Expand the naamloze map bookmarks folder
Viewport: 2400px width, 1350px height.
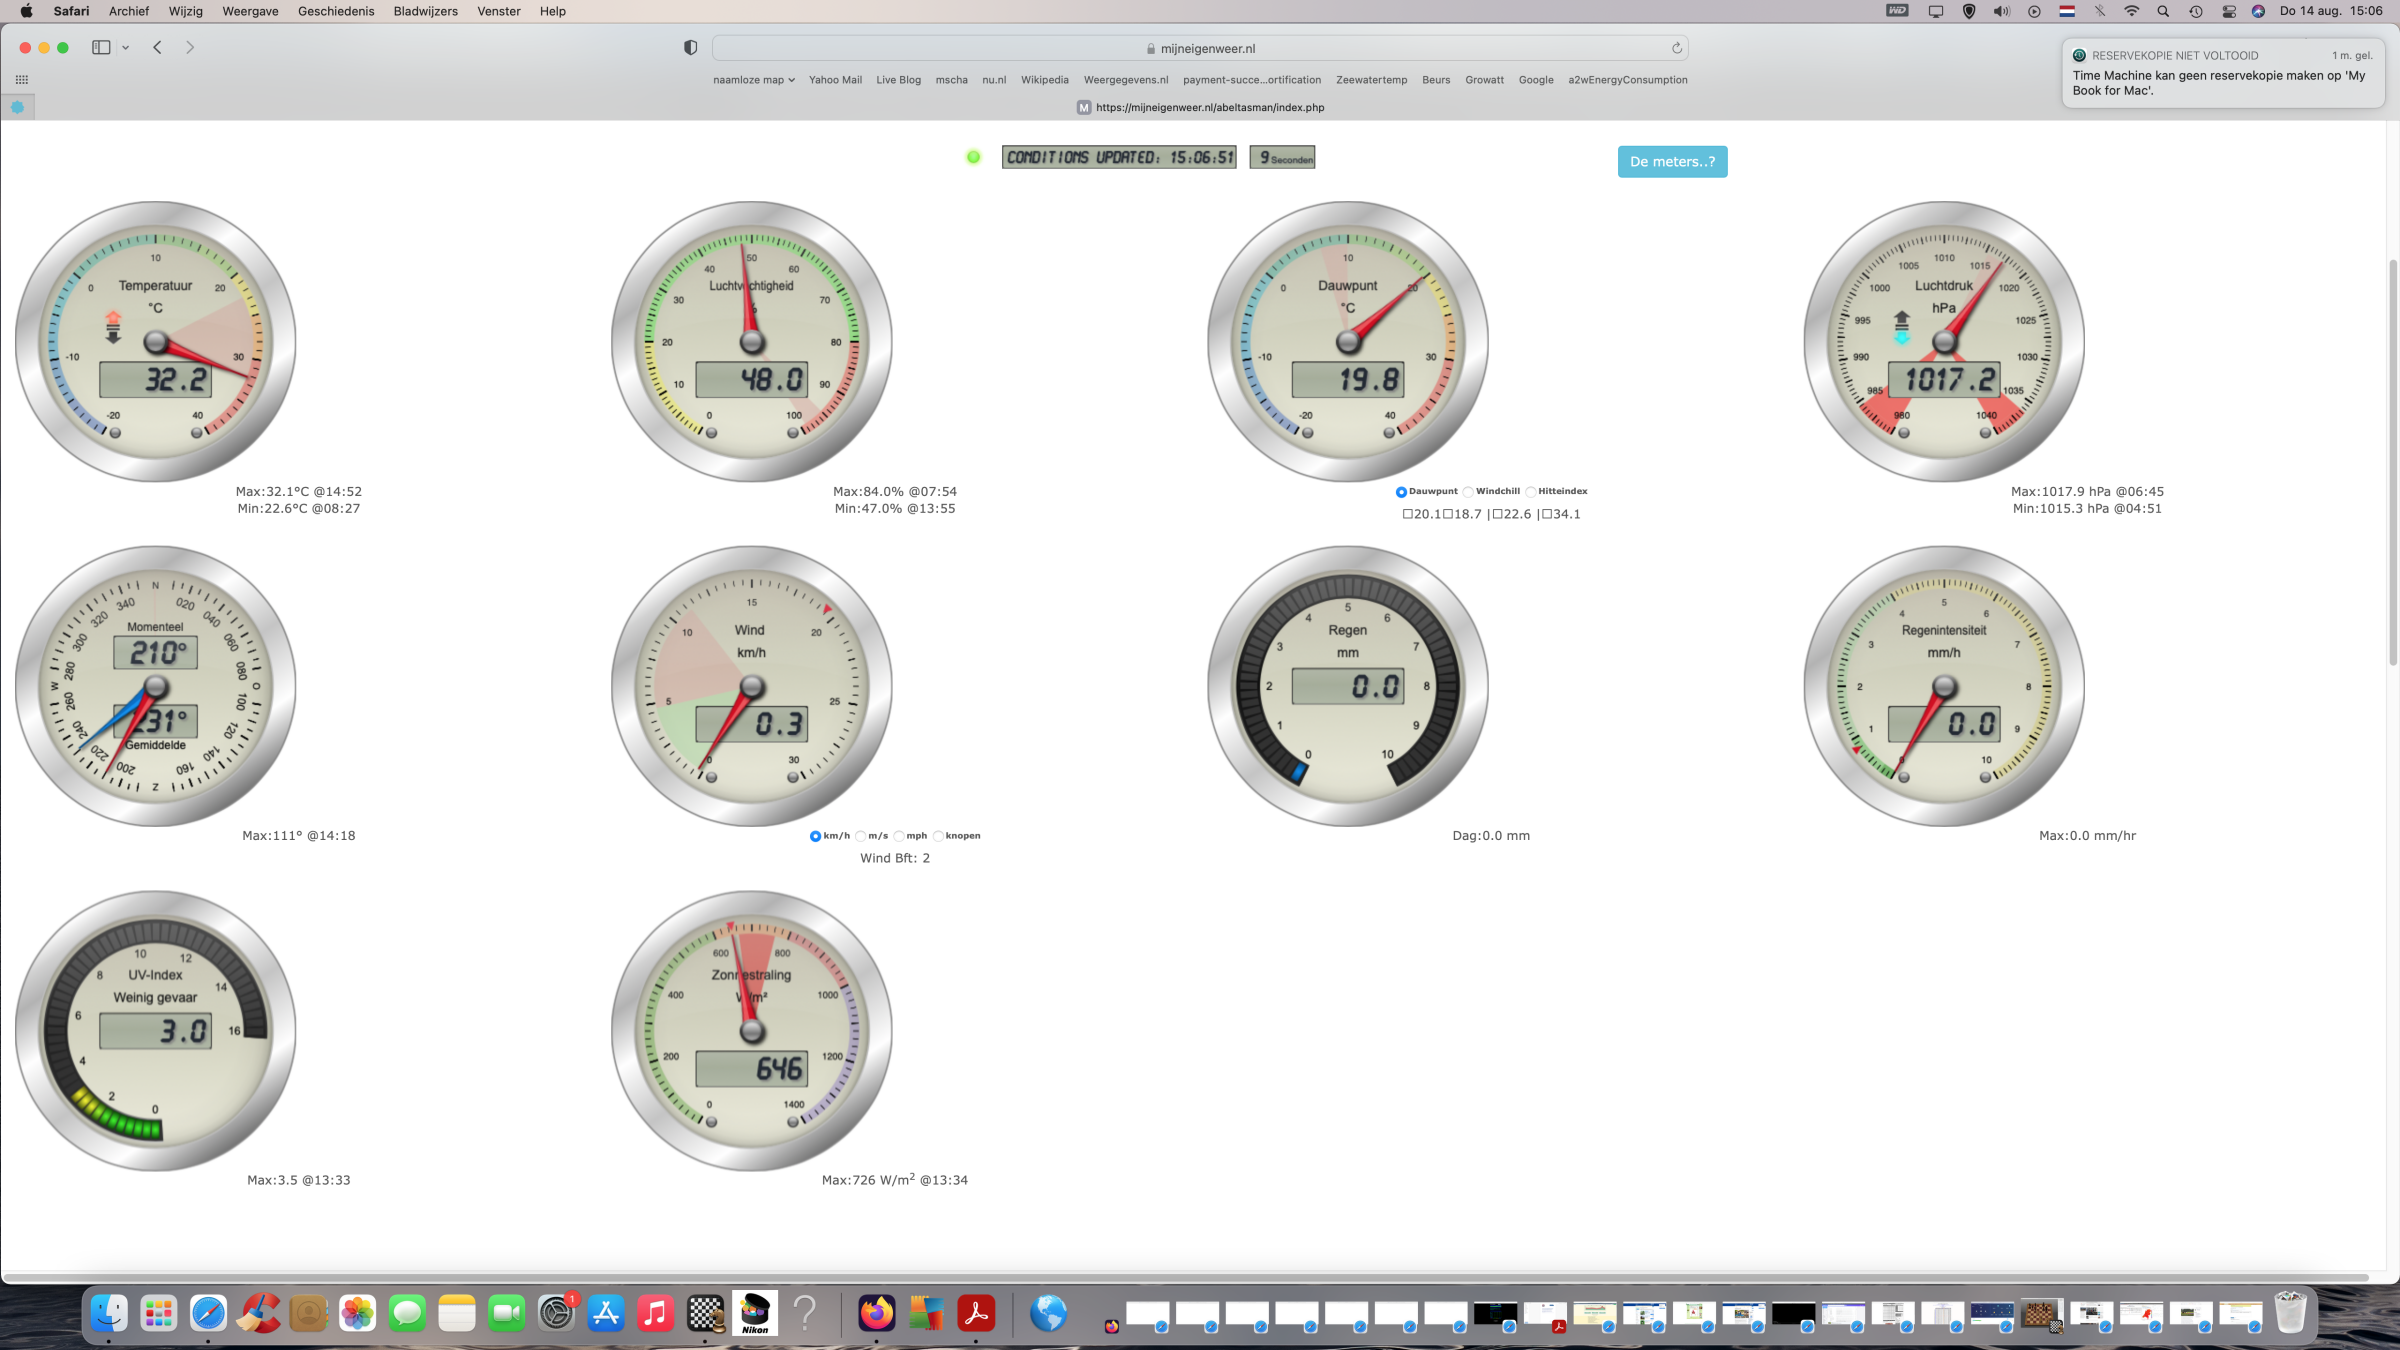click(x=753, y=80)
